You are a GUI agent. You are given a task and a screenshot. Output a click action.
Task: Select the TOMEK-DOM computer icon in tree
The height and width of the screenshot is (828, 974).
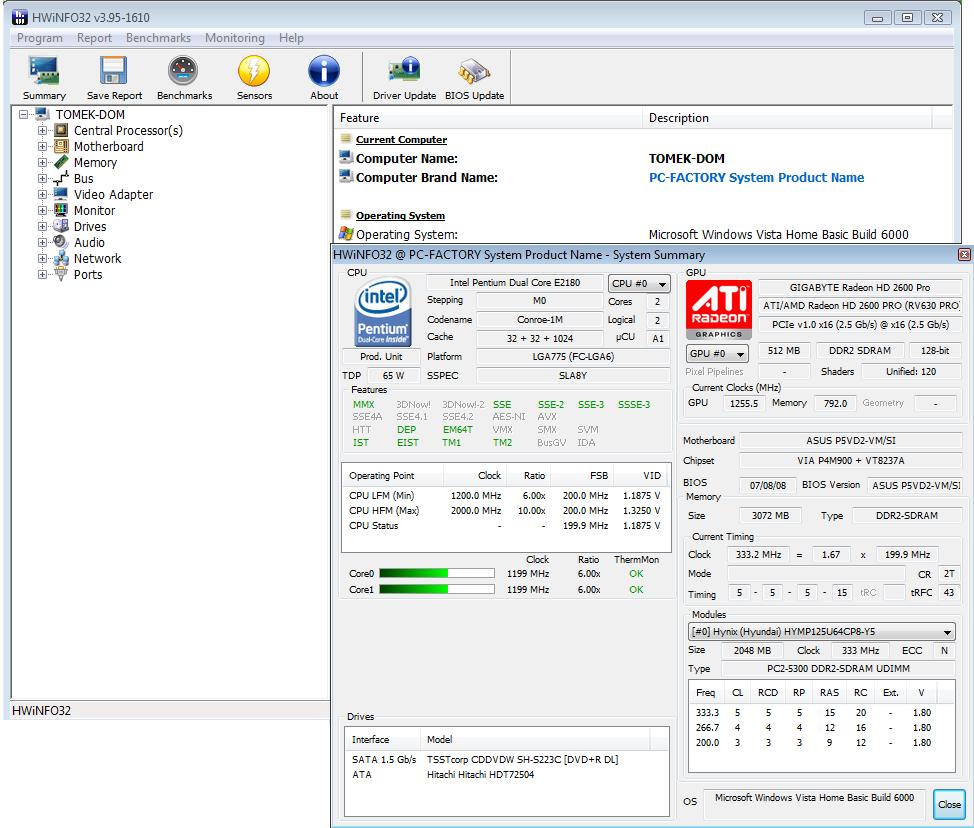click(42, 114)
